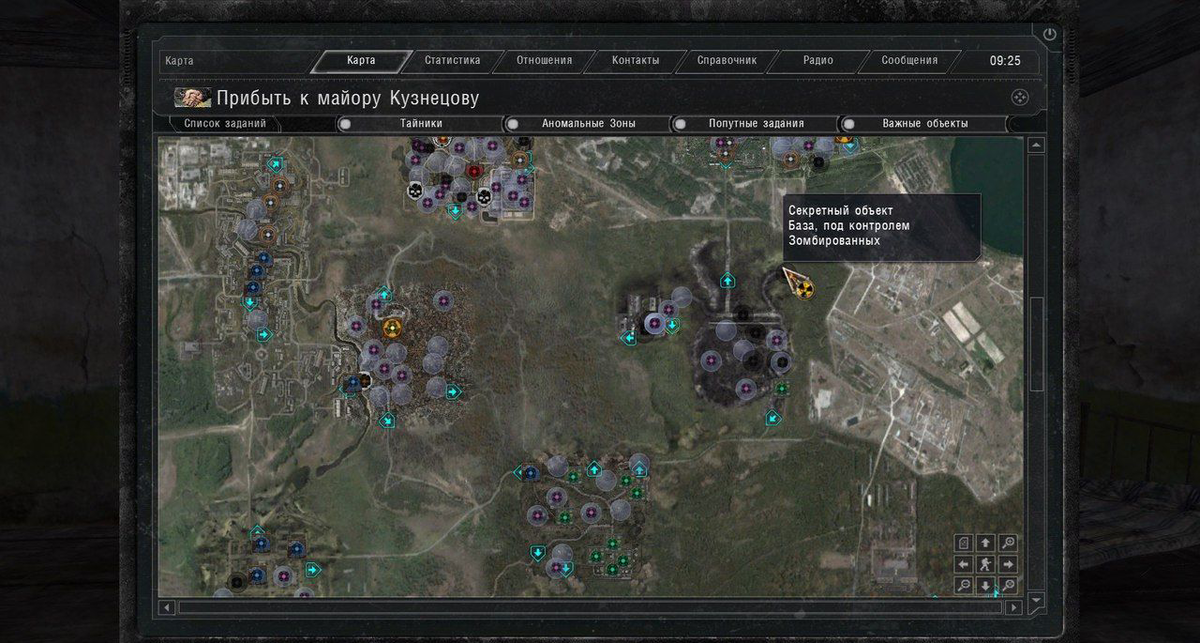Image resolution: width=1200 pixels, height=643 pixels.
Task: Toggle the Тайники map filter
Action: coord(422,124)
